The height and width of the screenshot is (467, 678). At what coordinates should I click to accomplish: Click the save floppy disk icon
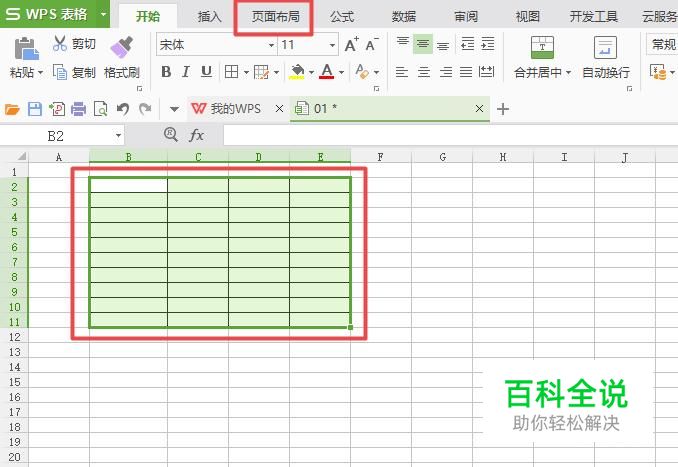(35, 109)
